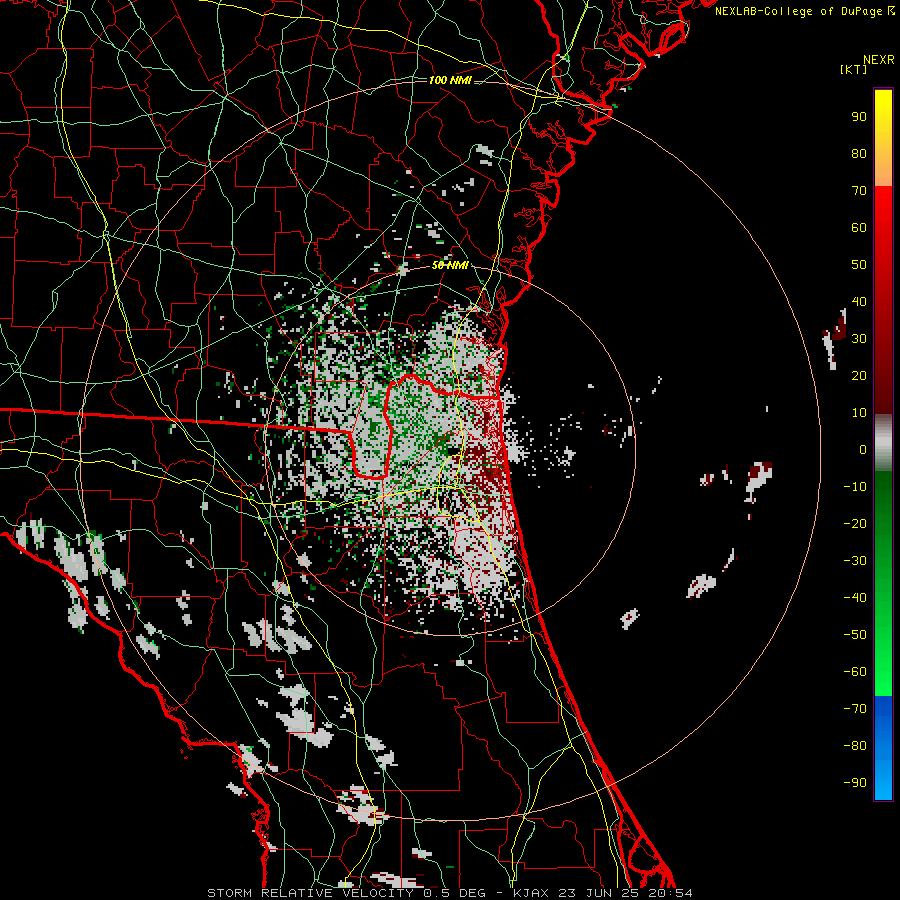Click the "-30" value on velocity scale
The image size is (900, 900).
point(855,561)
